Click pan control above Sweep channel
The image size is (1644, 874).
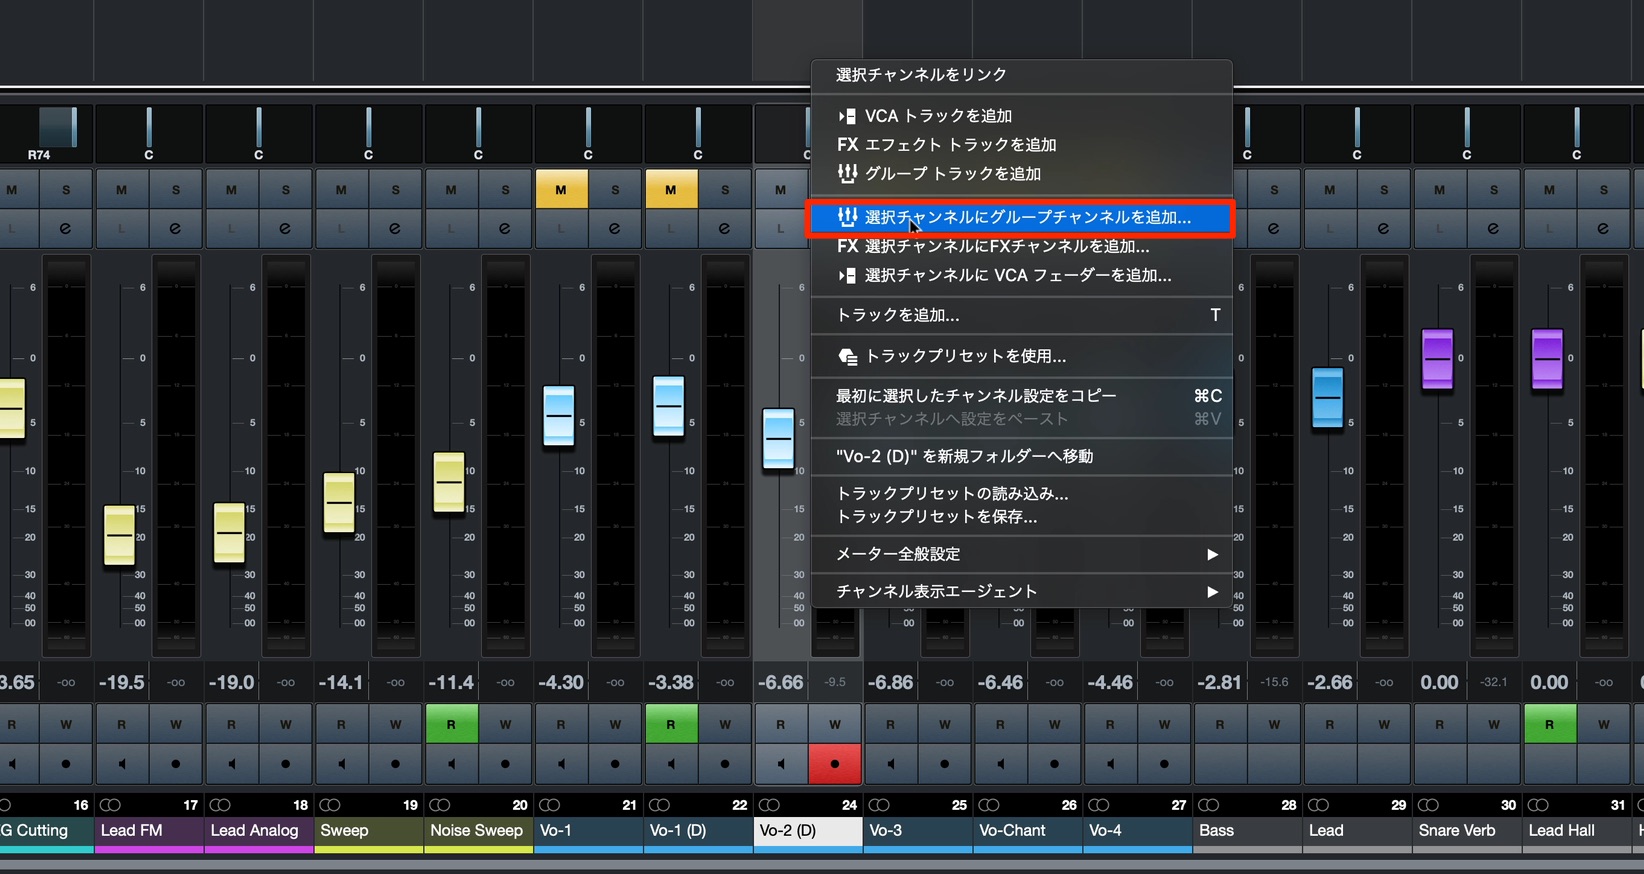(x=369, y=133)
